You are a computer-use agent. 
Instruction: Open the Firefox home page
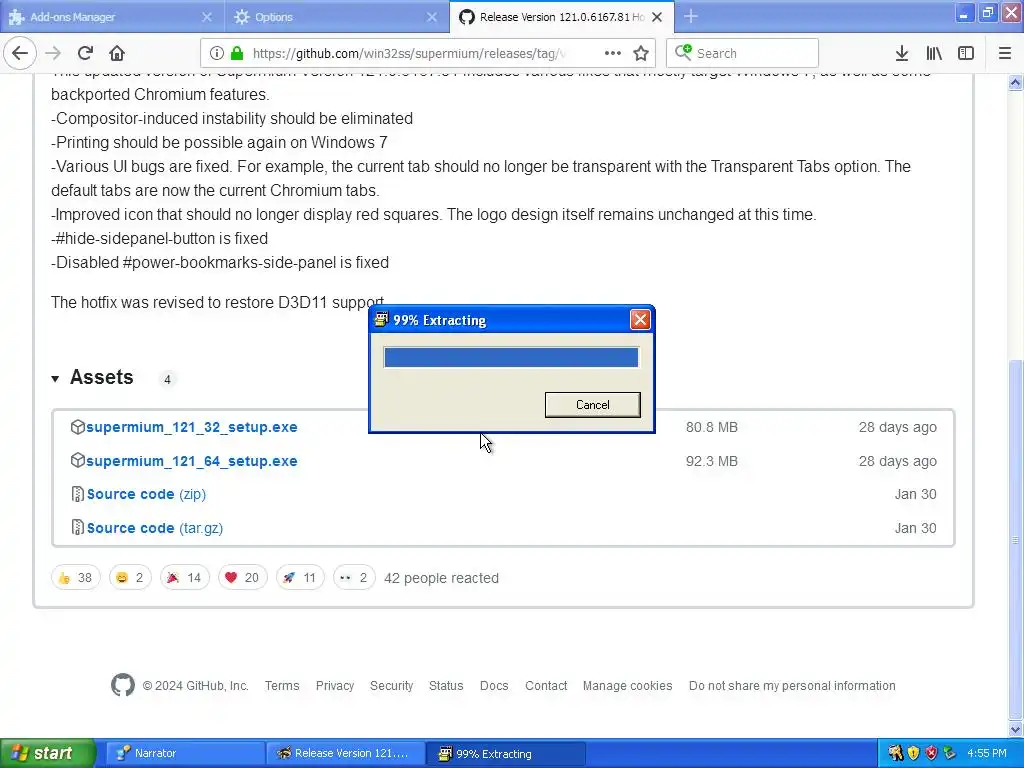pos(116,53)
